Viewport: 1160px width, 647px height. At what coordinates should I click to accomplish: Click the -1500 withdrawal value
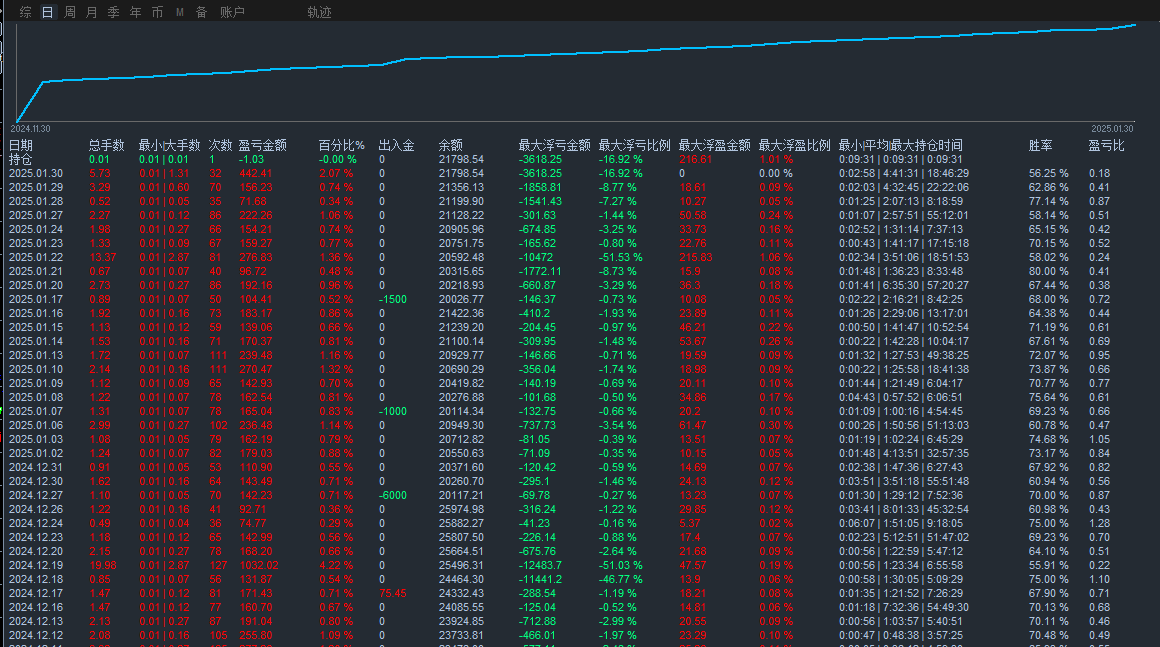(x=393, y=299)
